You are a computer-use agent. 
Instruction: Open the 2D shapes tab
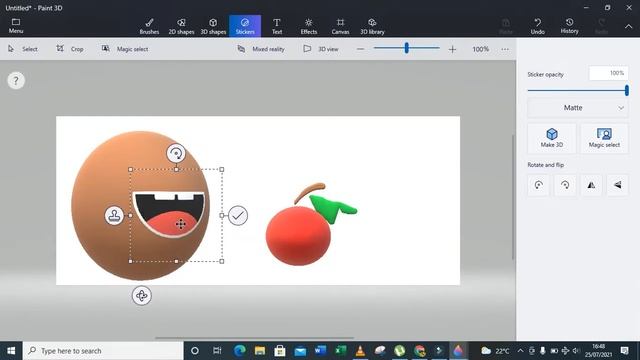tap(181, 26)
